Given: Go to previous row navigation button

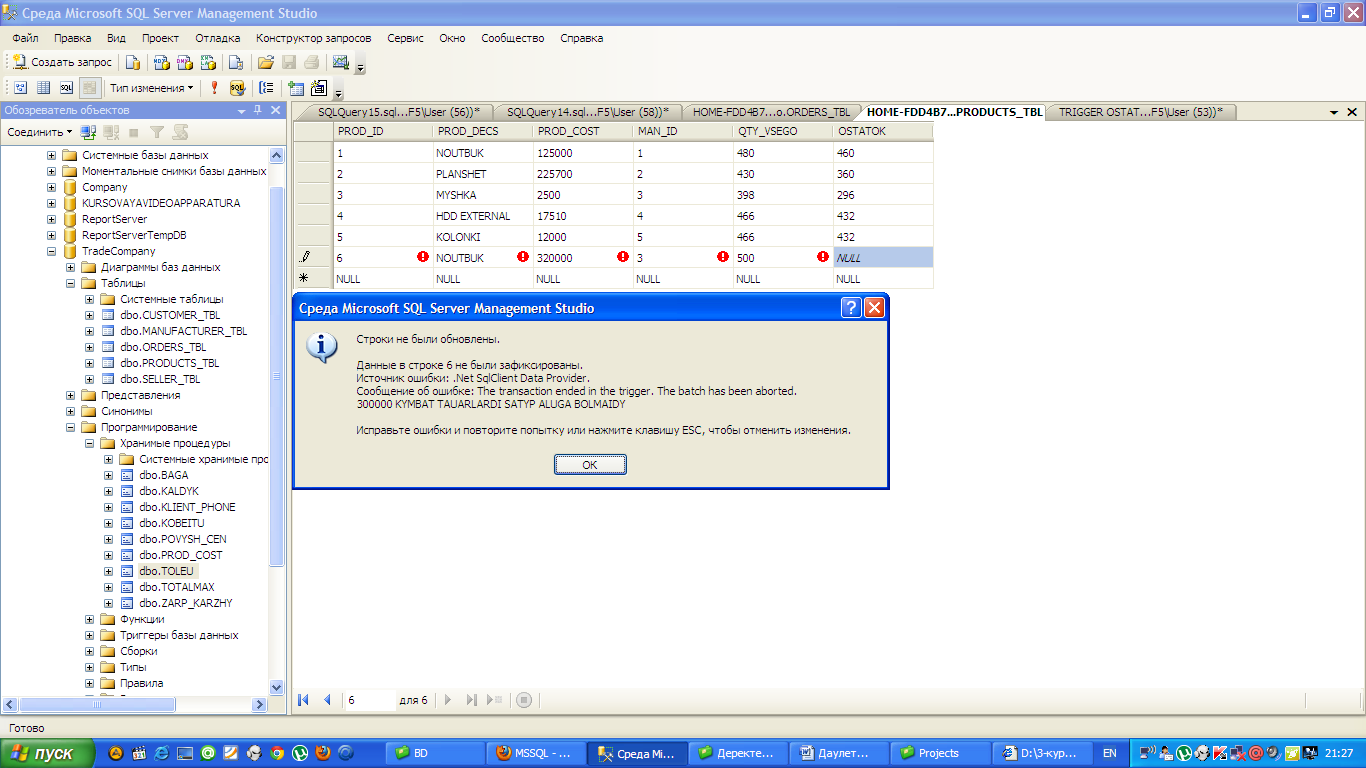Looking at the screenshot, I should (x=327, y=700).
